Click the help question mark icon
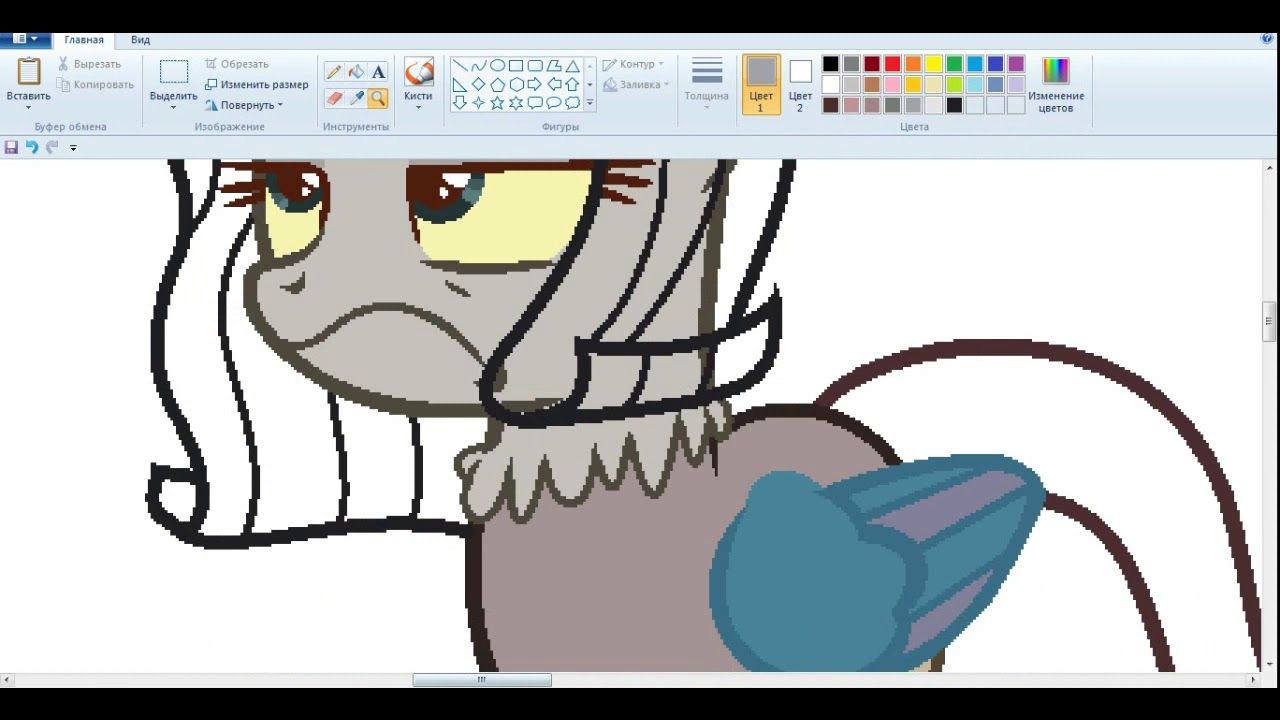Viewport: 1280px width, 720px height. [1267, 39]
